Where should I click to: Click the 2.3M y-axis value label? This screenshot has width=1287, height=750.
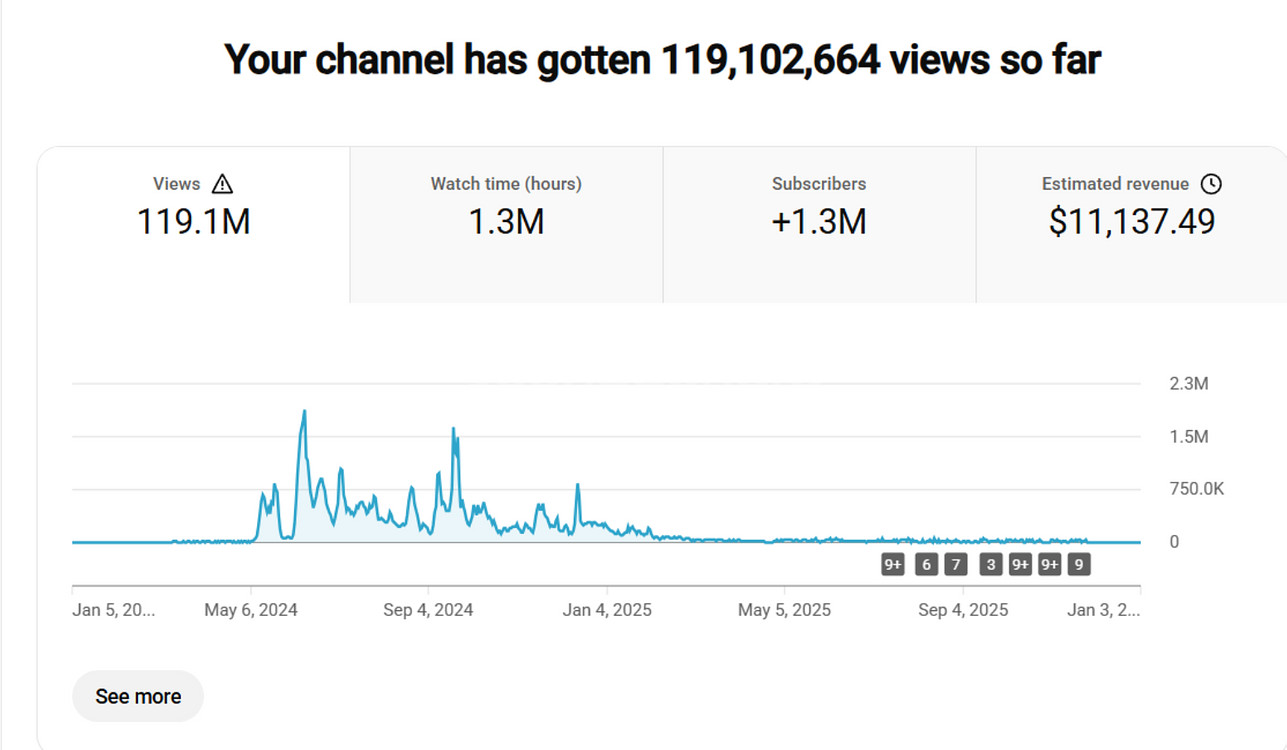coord(1189,384)
